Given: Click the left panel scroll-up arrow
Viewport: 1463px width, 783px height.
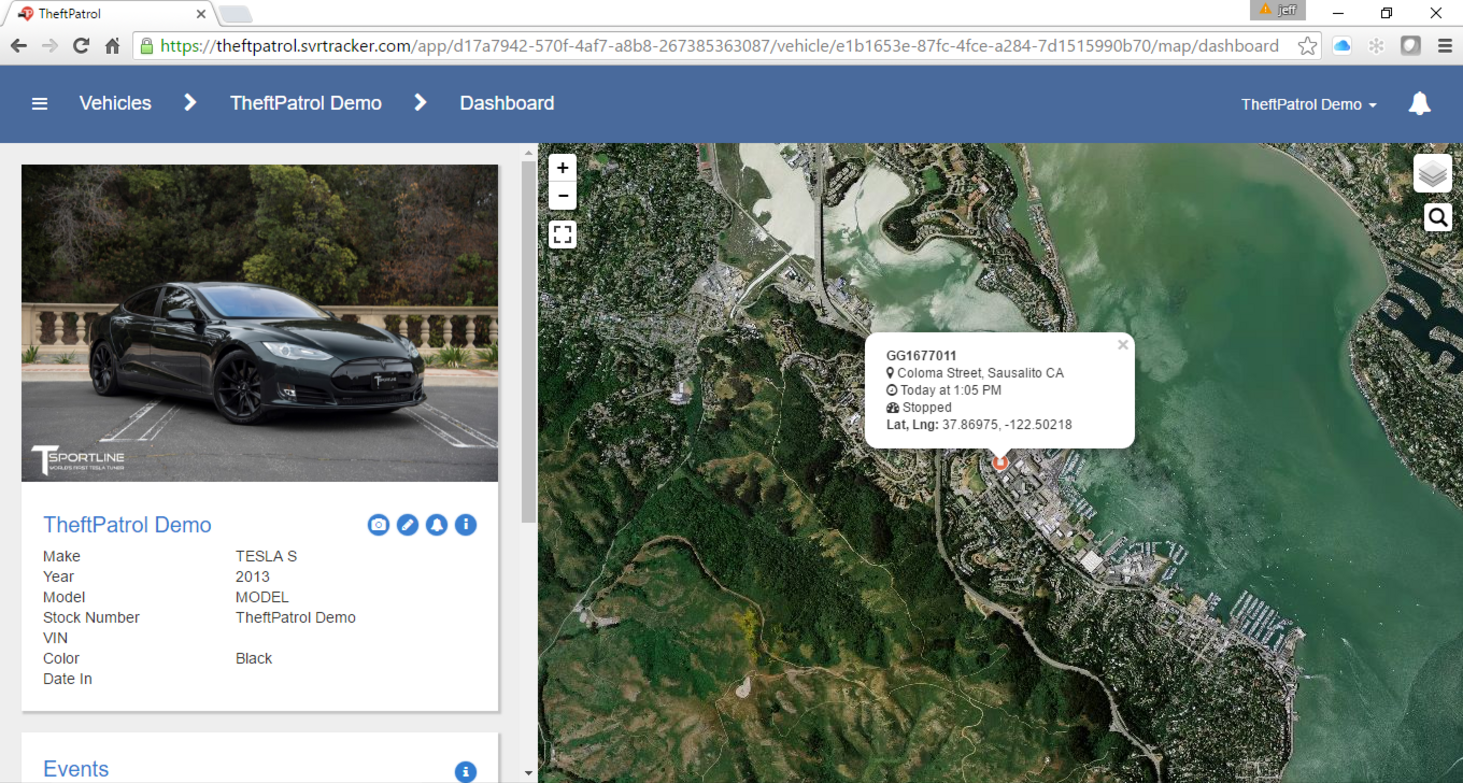Looking at the screenshot, I should tap(529, 153).
